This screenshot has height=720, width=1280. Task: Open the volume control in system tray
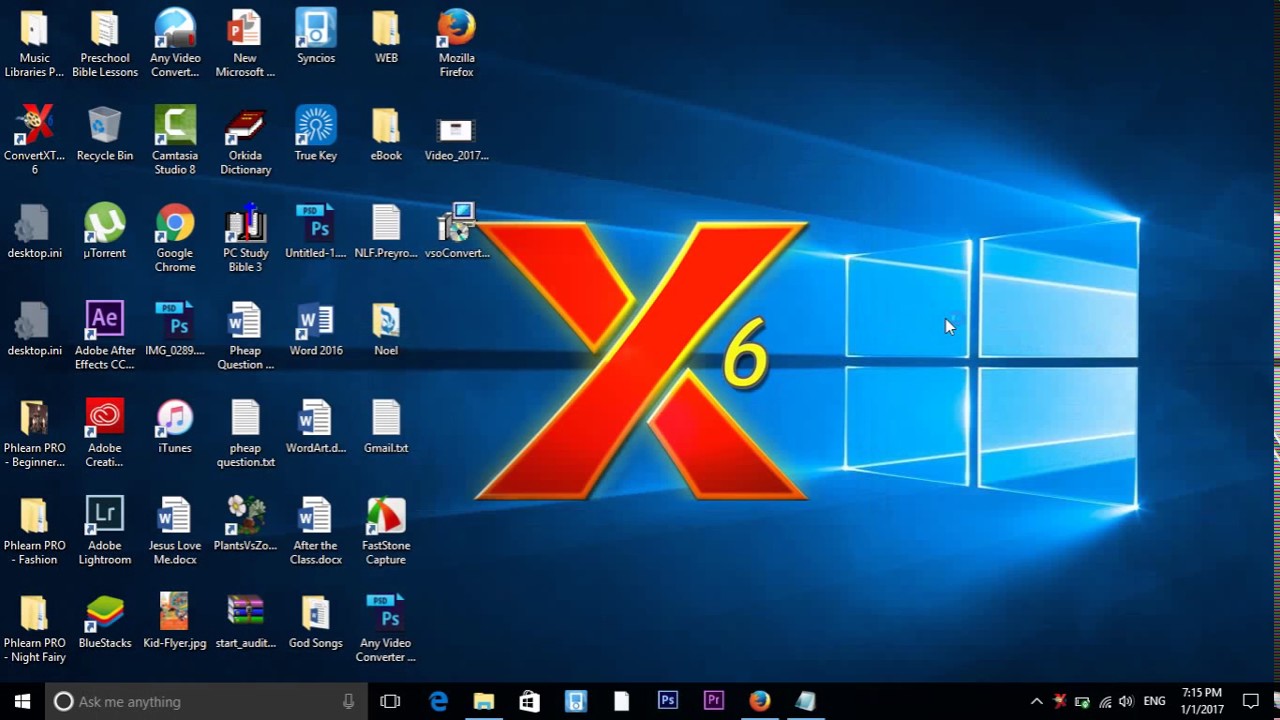1126,701
